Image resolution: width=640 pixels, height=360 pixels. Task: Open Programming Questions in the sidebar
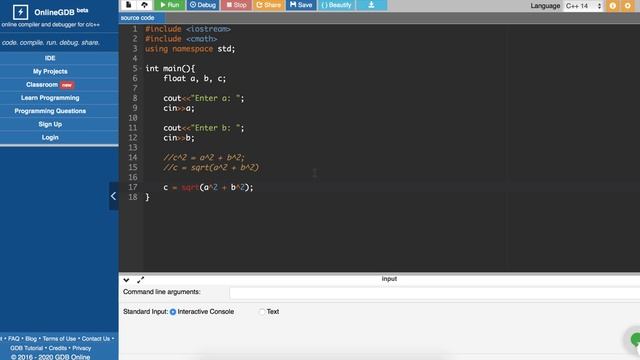pos(50,111)
